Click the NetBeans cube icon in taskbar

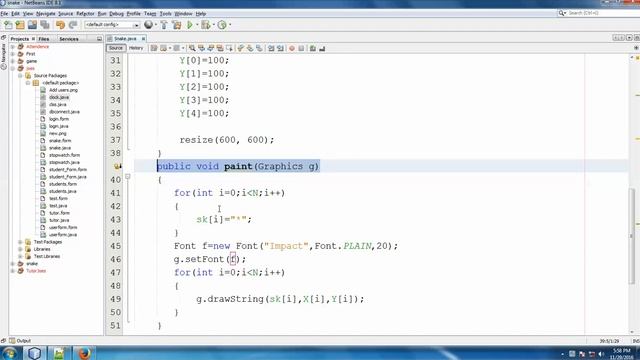pos(35,353)
